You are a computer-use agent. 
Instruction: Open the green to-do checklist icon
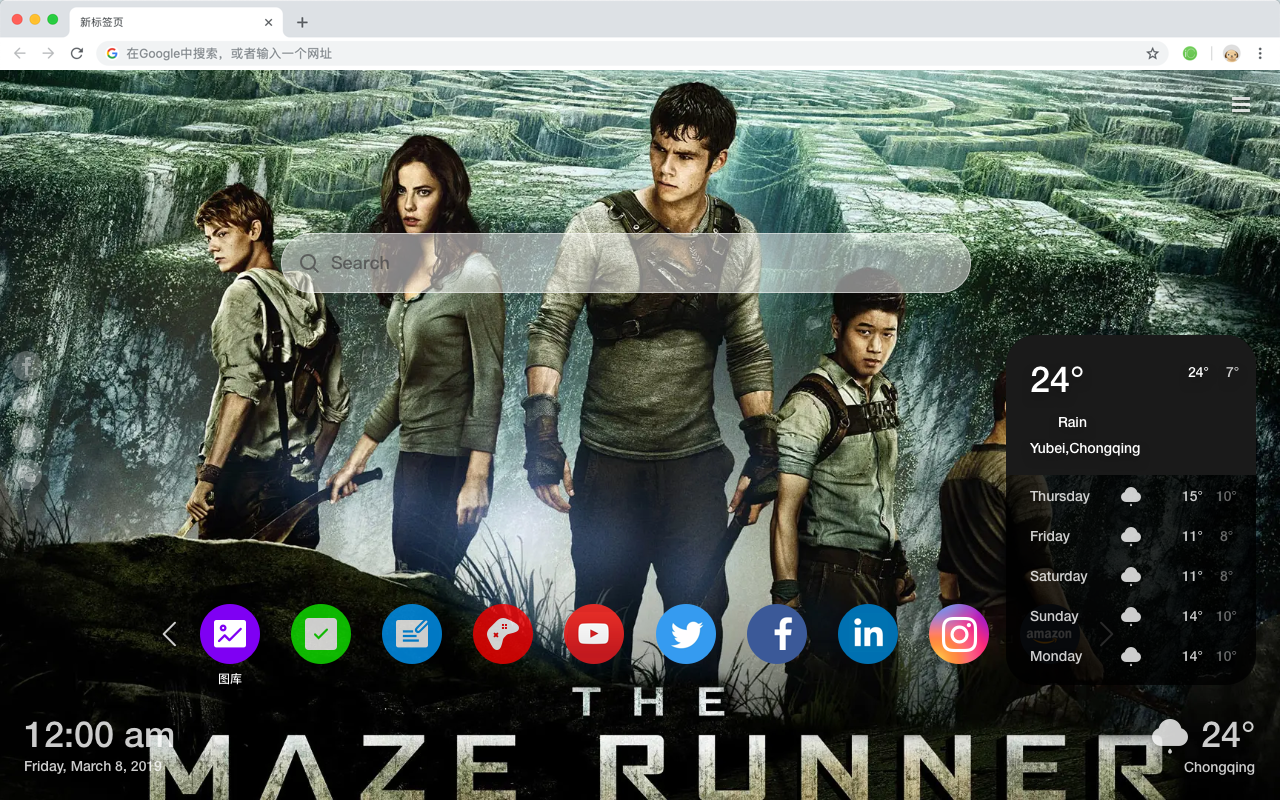tap(321, 634)
